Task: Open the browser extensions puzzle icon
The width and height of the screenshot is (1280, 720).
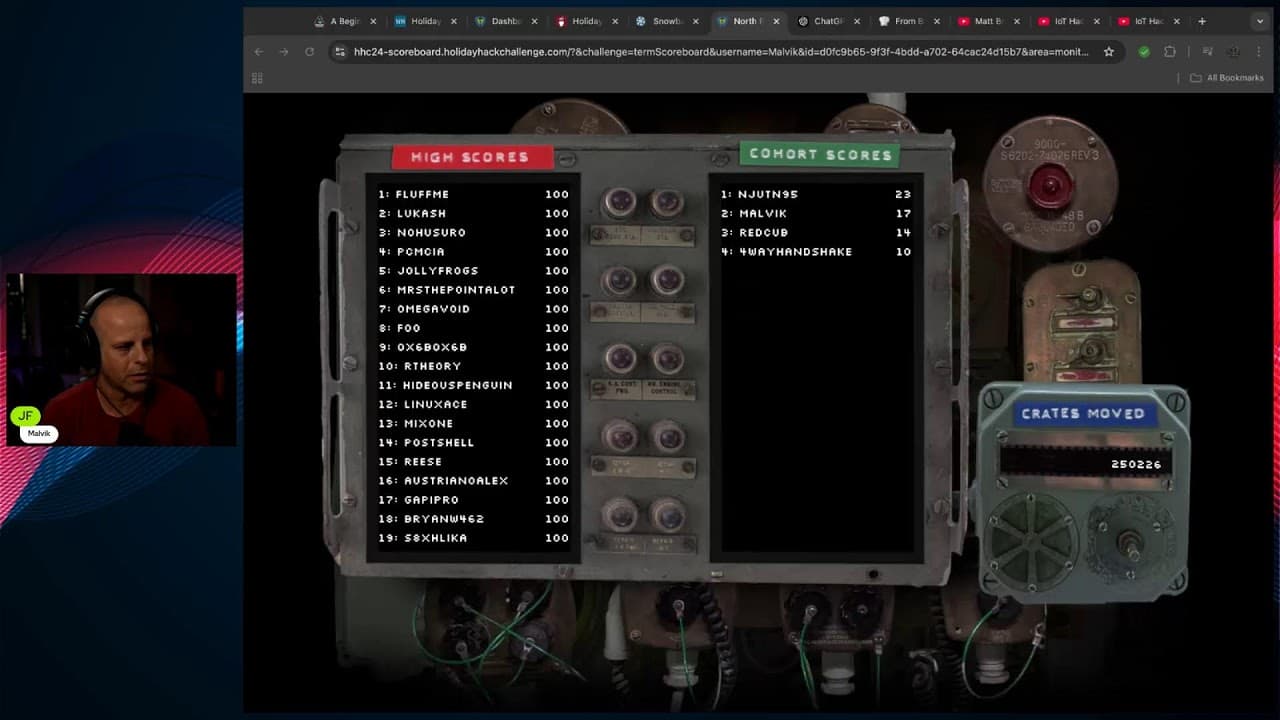Action: point(1170,52)
